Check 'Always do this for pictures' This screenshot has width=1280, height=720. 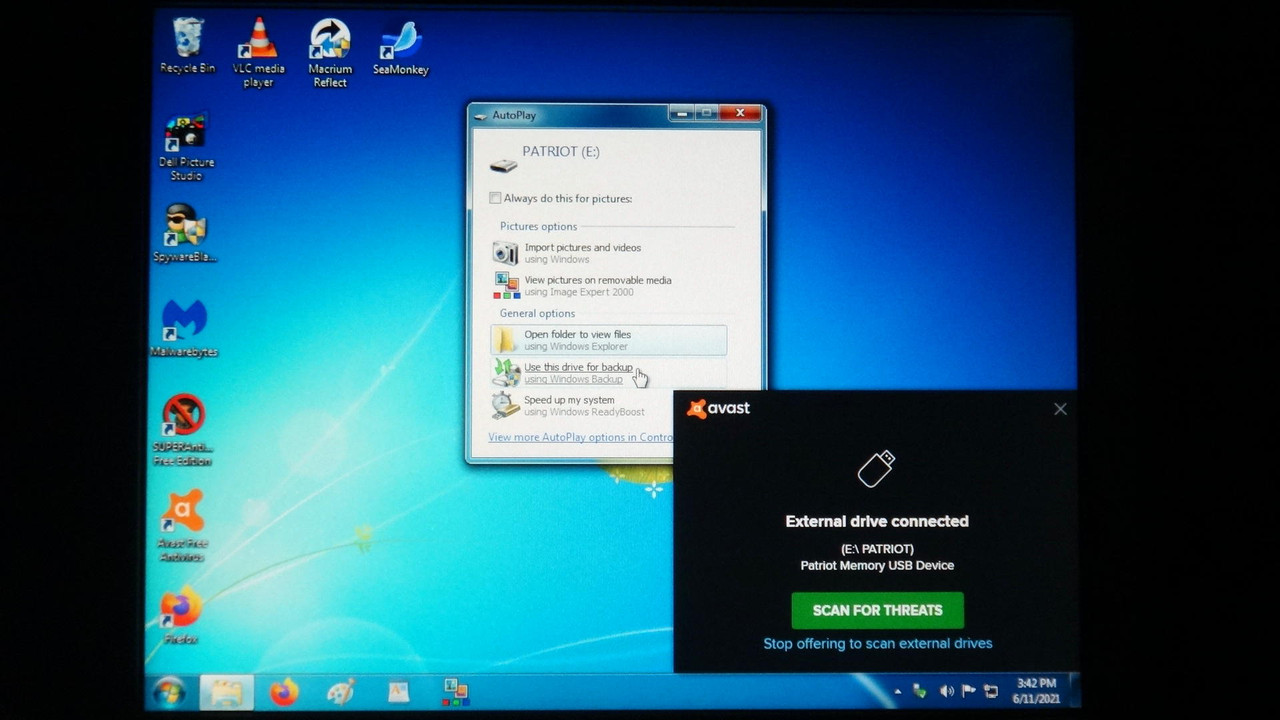(495, 198)
